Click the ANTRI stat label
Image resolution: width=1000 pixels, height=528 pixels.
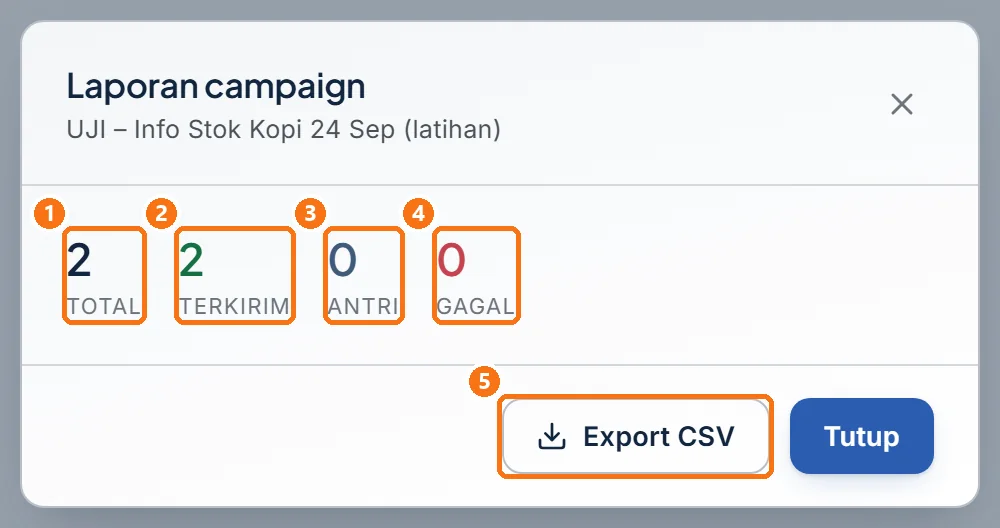[364, 307]
